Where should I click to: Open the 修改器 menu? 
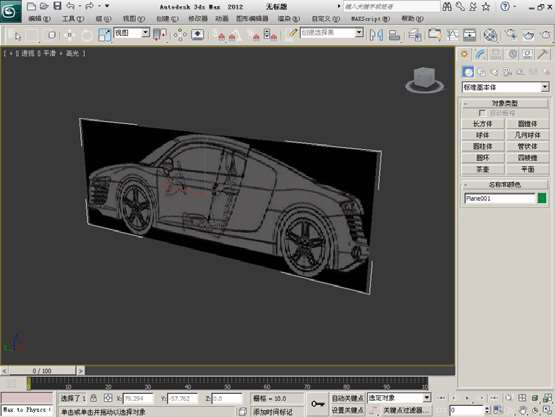tap(198, 19)
